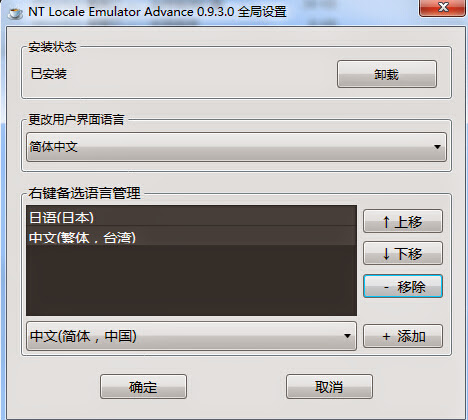
Task: Select 中文(繁体，台湾) list entry
Action: pos(191,237)
